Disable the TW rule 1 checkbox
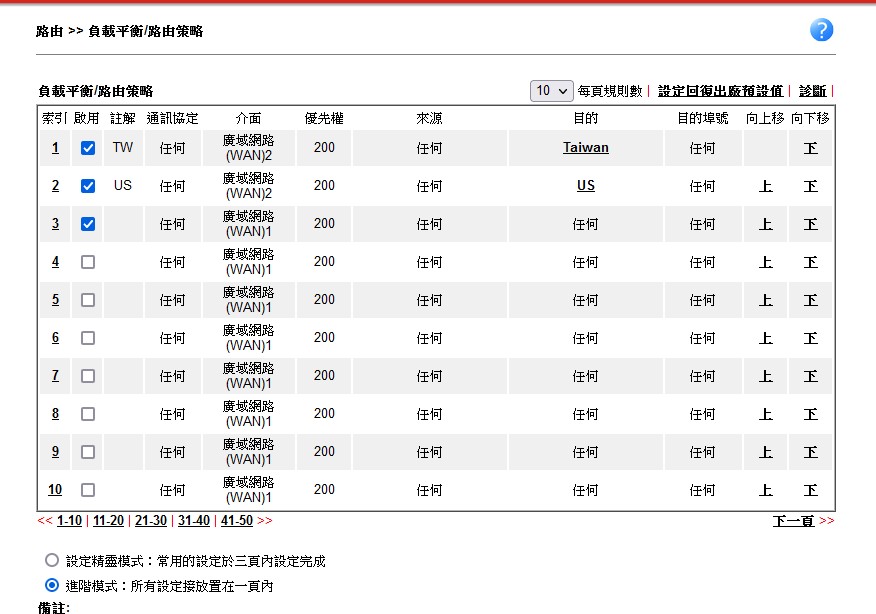This screenshot has width=876, height=614. click(88, 148)
